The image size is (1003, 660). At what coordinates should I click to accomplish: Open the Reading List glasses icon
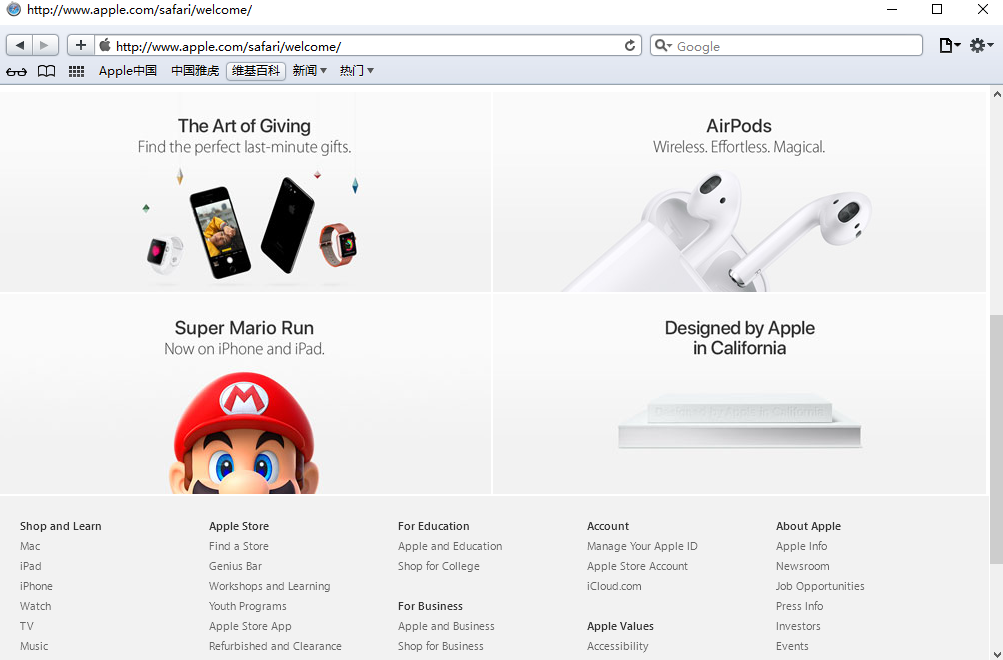tap(16, 71)
